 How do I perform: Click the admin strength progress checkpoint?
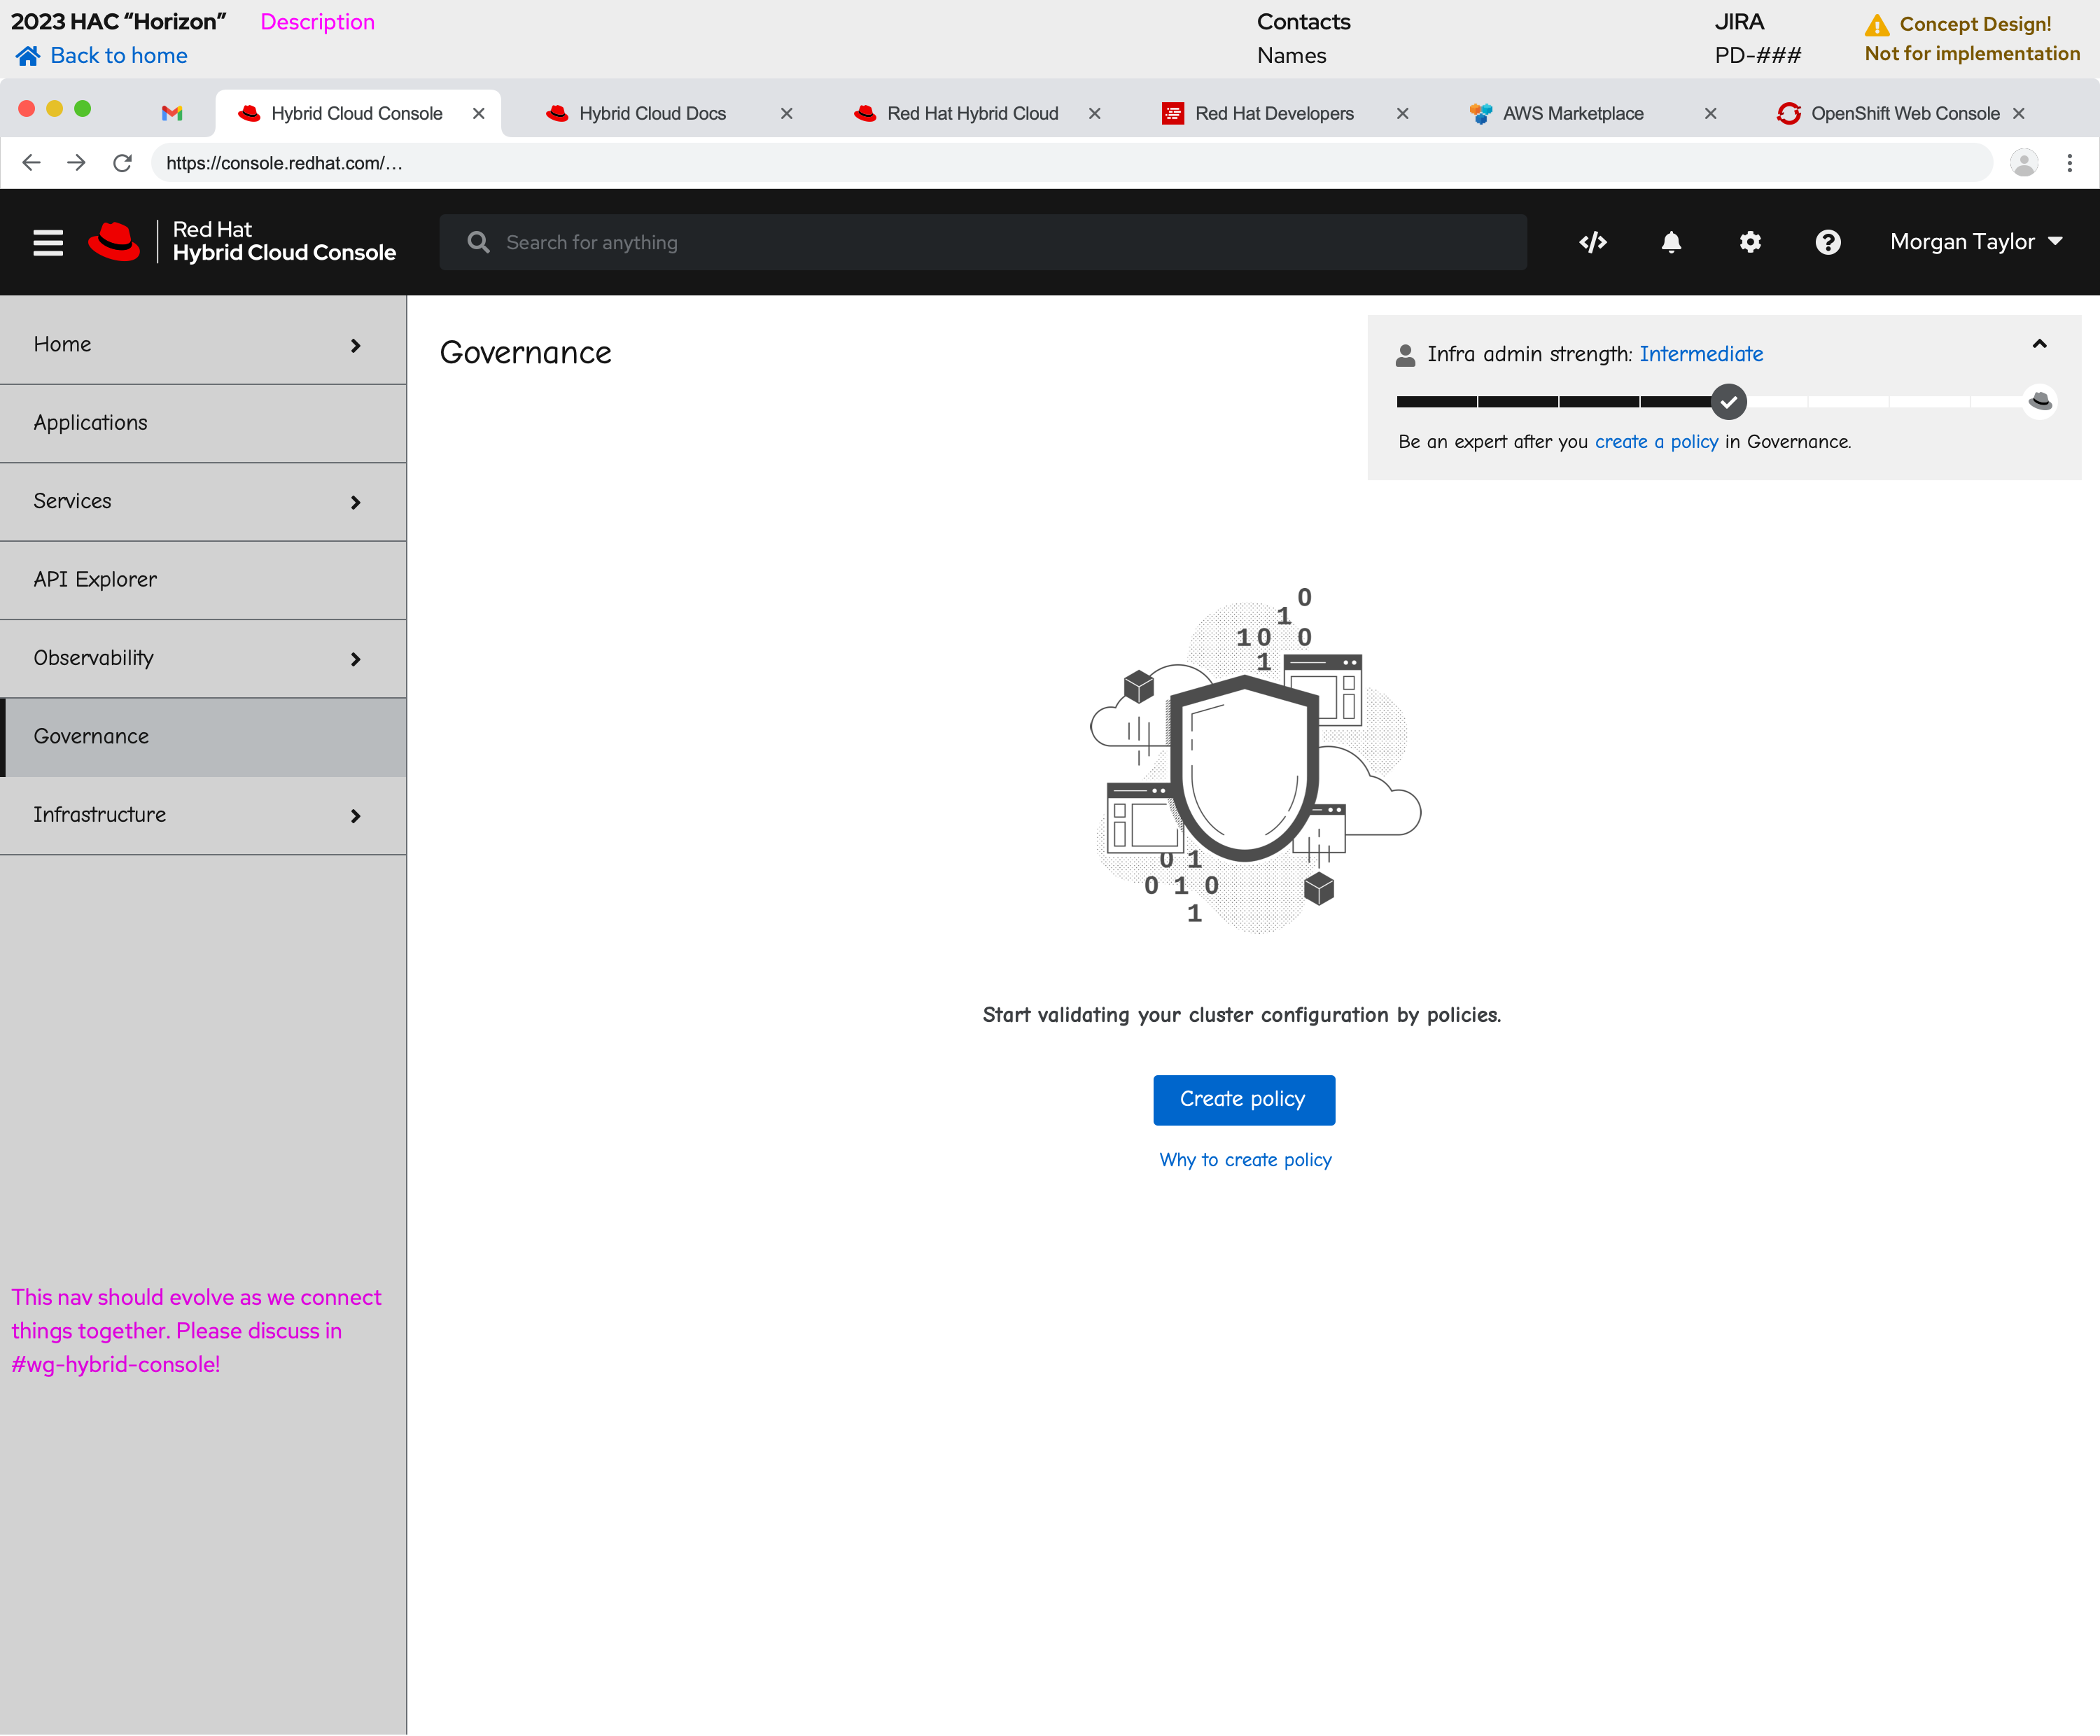[x=1728, y=402]
